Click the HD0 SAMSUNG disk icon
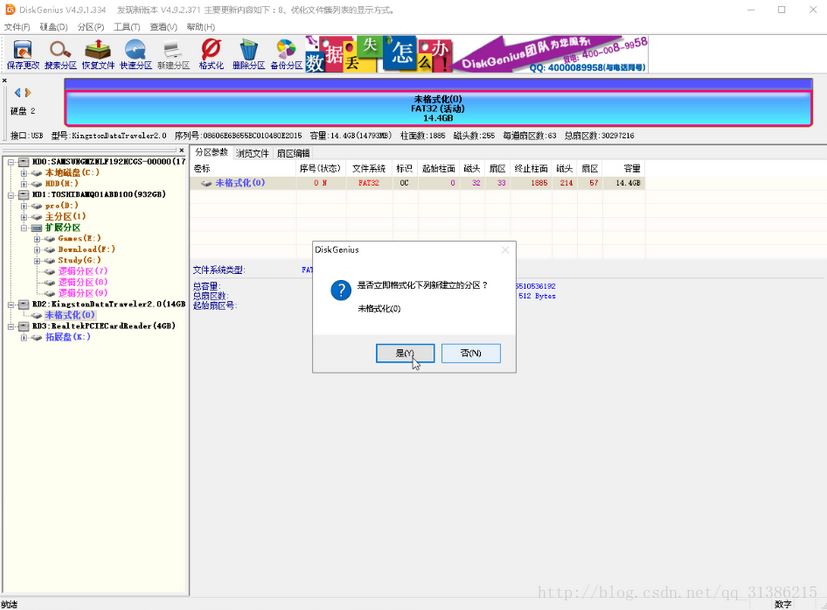Screen dimensions: 827x610 pos(24,162)
